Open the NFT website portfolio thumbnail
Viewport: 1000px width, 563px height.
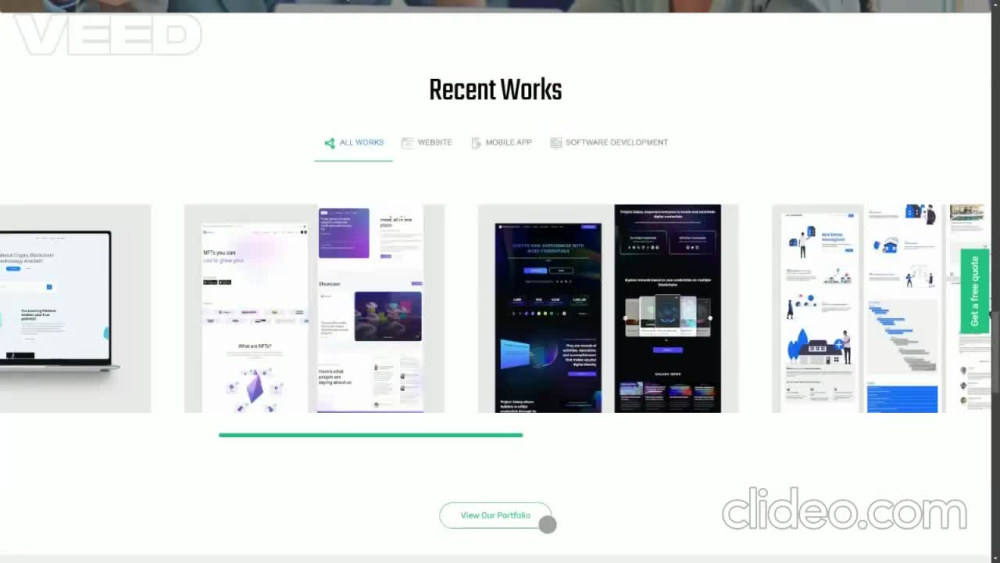coord(314,309)
